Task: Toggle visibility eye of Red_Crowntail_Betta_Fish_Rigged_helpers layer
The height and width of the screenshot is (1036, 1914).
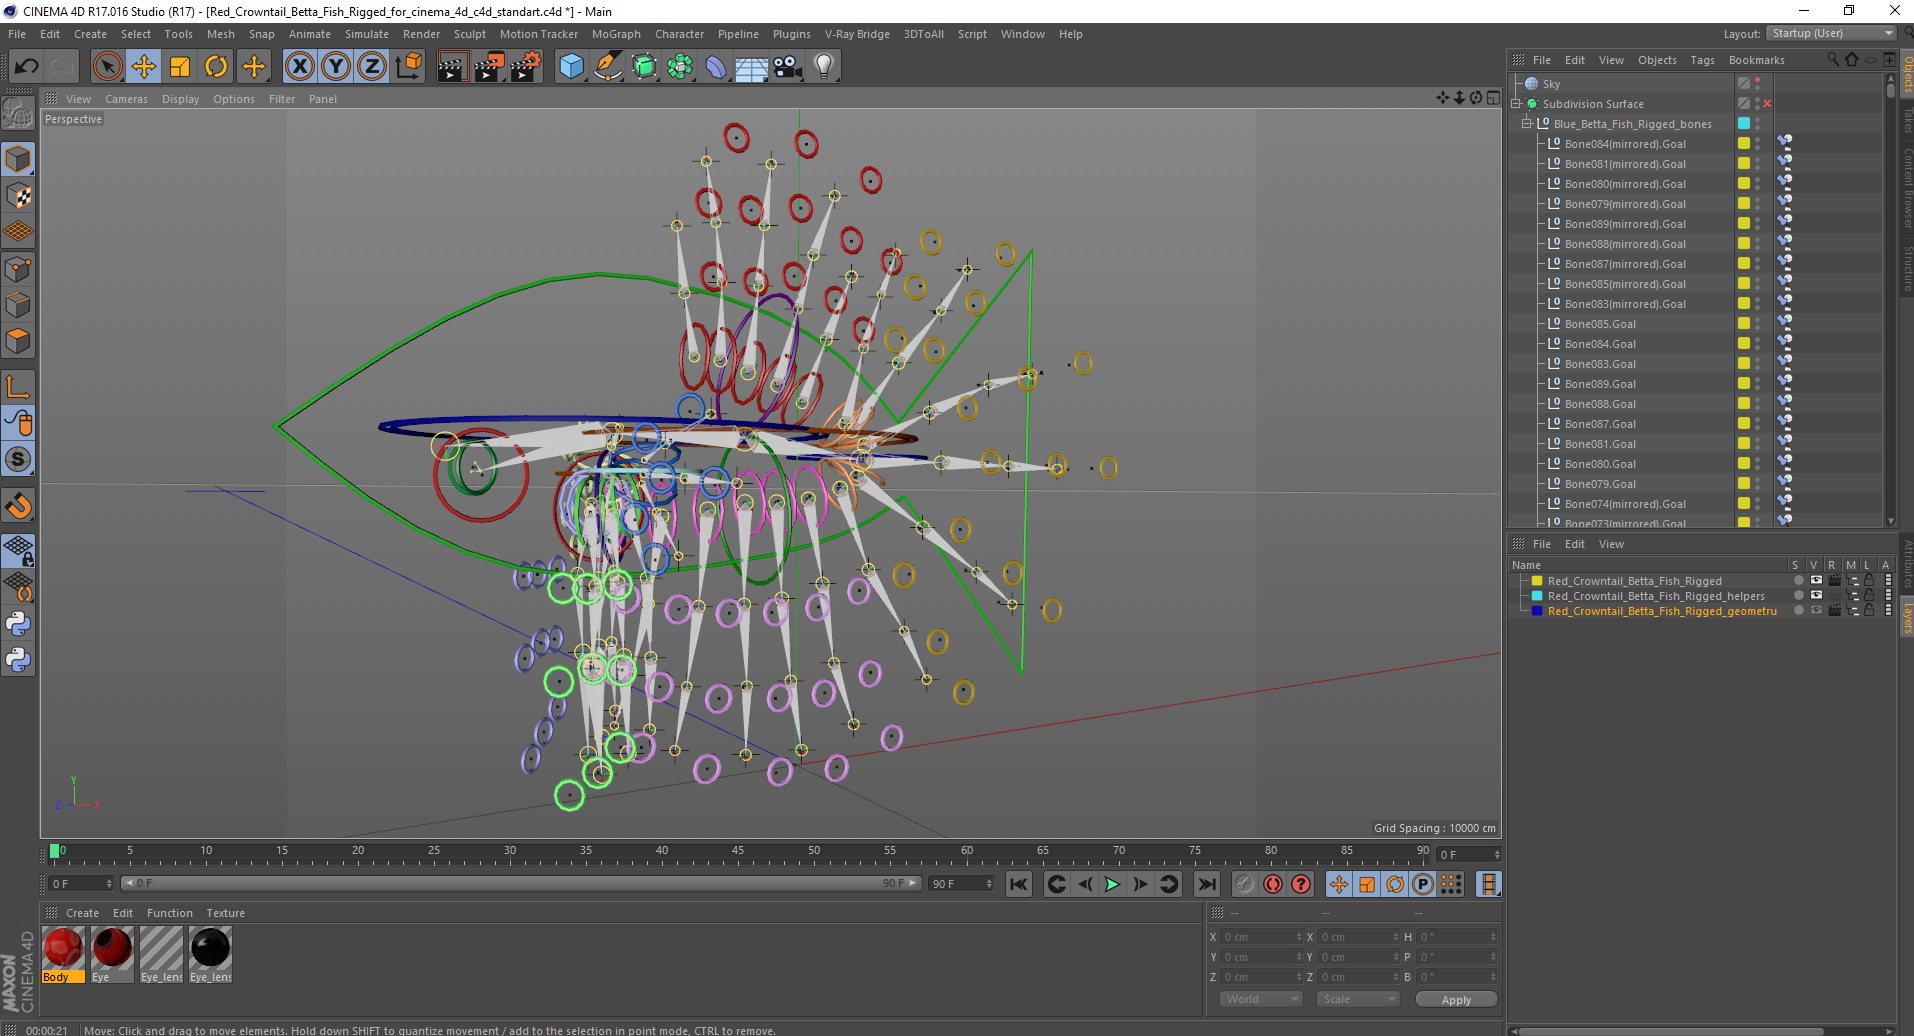Action: tap(1816, 595)
